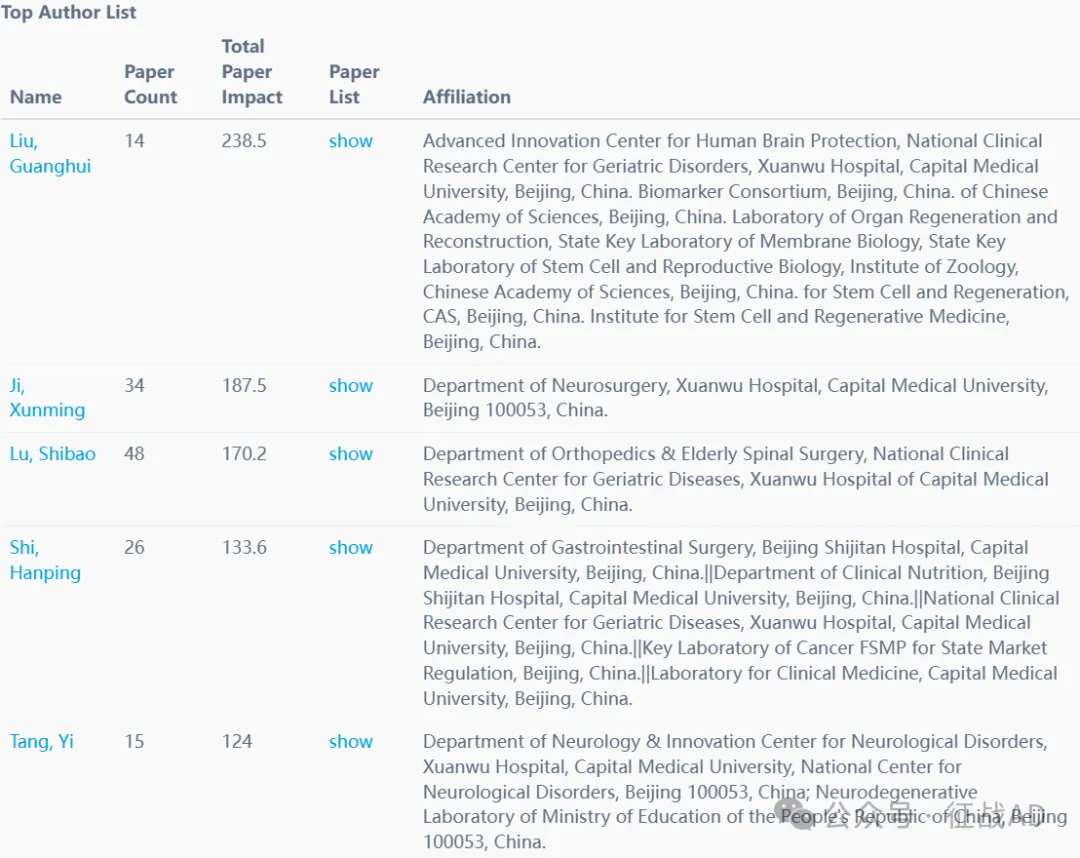Select total impact value 187.5
1080x858 pixels.
coord(244,386)
